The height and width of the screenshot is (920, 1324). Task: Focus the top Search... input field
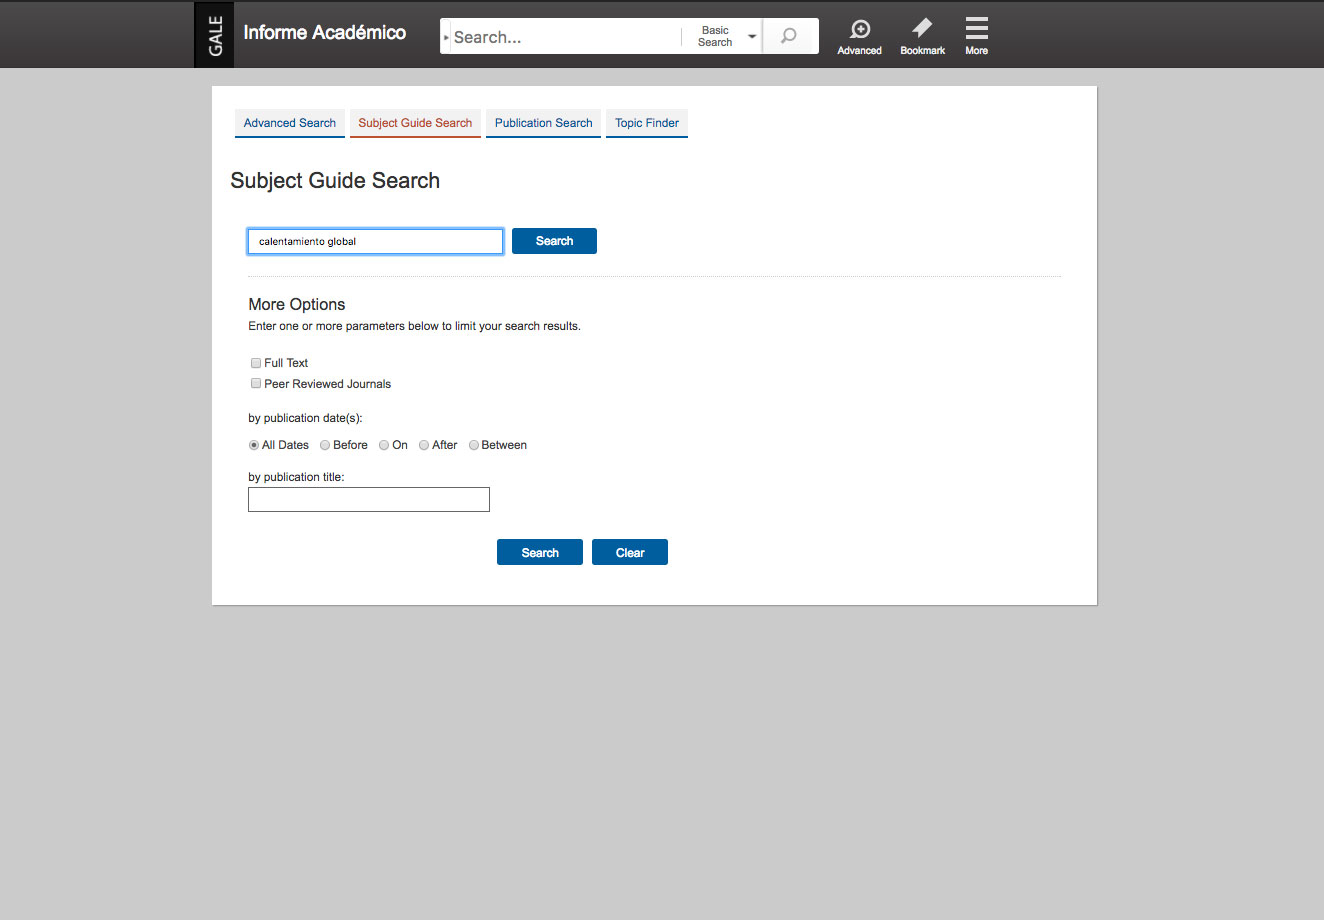[x=565, y=37]
